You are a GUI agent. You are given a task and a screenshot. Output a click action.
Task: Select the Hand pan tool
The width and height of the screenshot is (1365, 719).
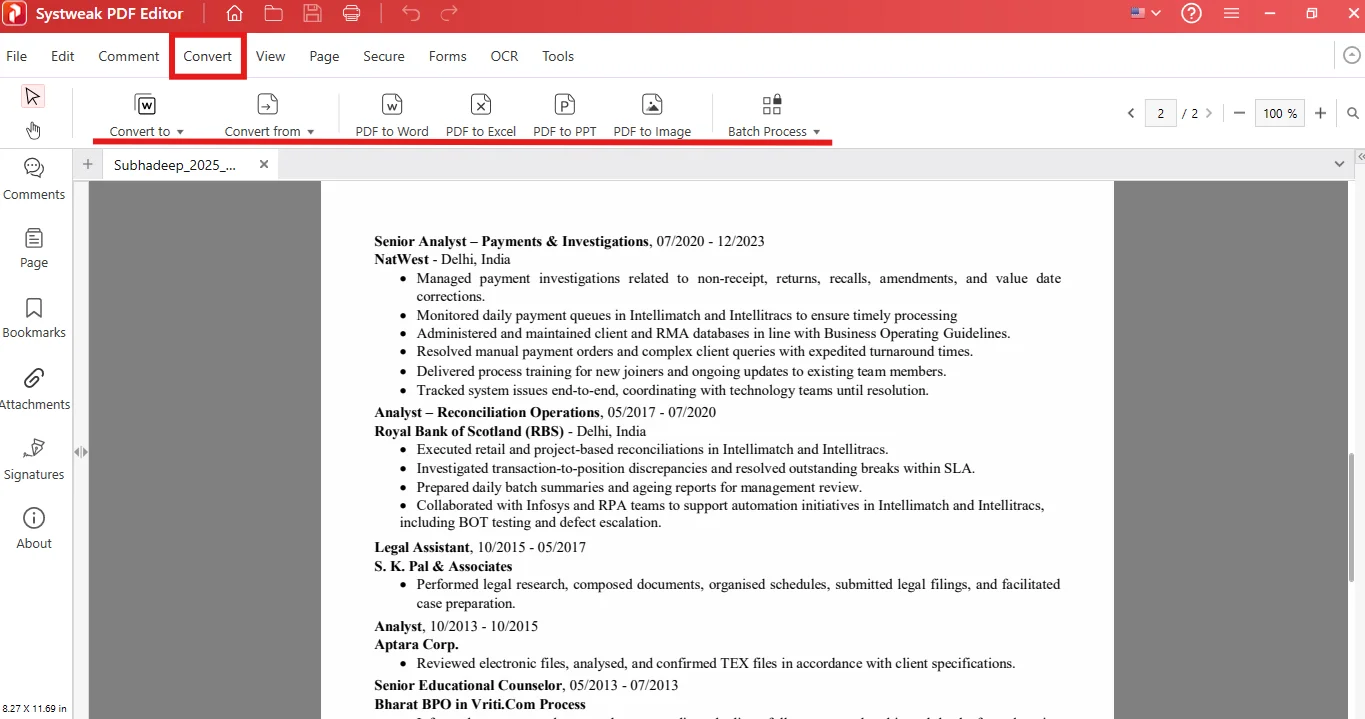tap(33, 130)
